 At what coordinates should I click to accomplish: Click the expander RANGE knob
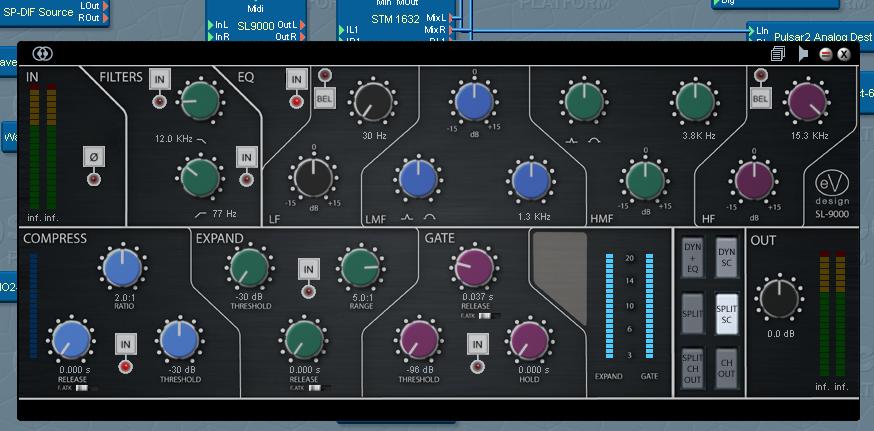[x=360, y=268]
